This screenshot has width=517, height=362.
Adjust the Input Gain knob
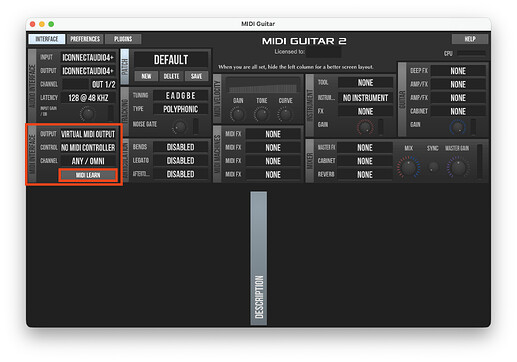(87, 114)
